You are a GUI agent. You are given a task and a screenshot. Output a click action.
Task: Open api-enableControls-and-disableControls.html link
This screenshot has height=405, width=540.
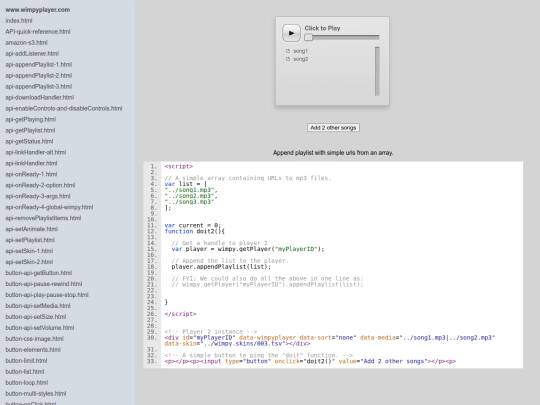pos(64,108)
